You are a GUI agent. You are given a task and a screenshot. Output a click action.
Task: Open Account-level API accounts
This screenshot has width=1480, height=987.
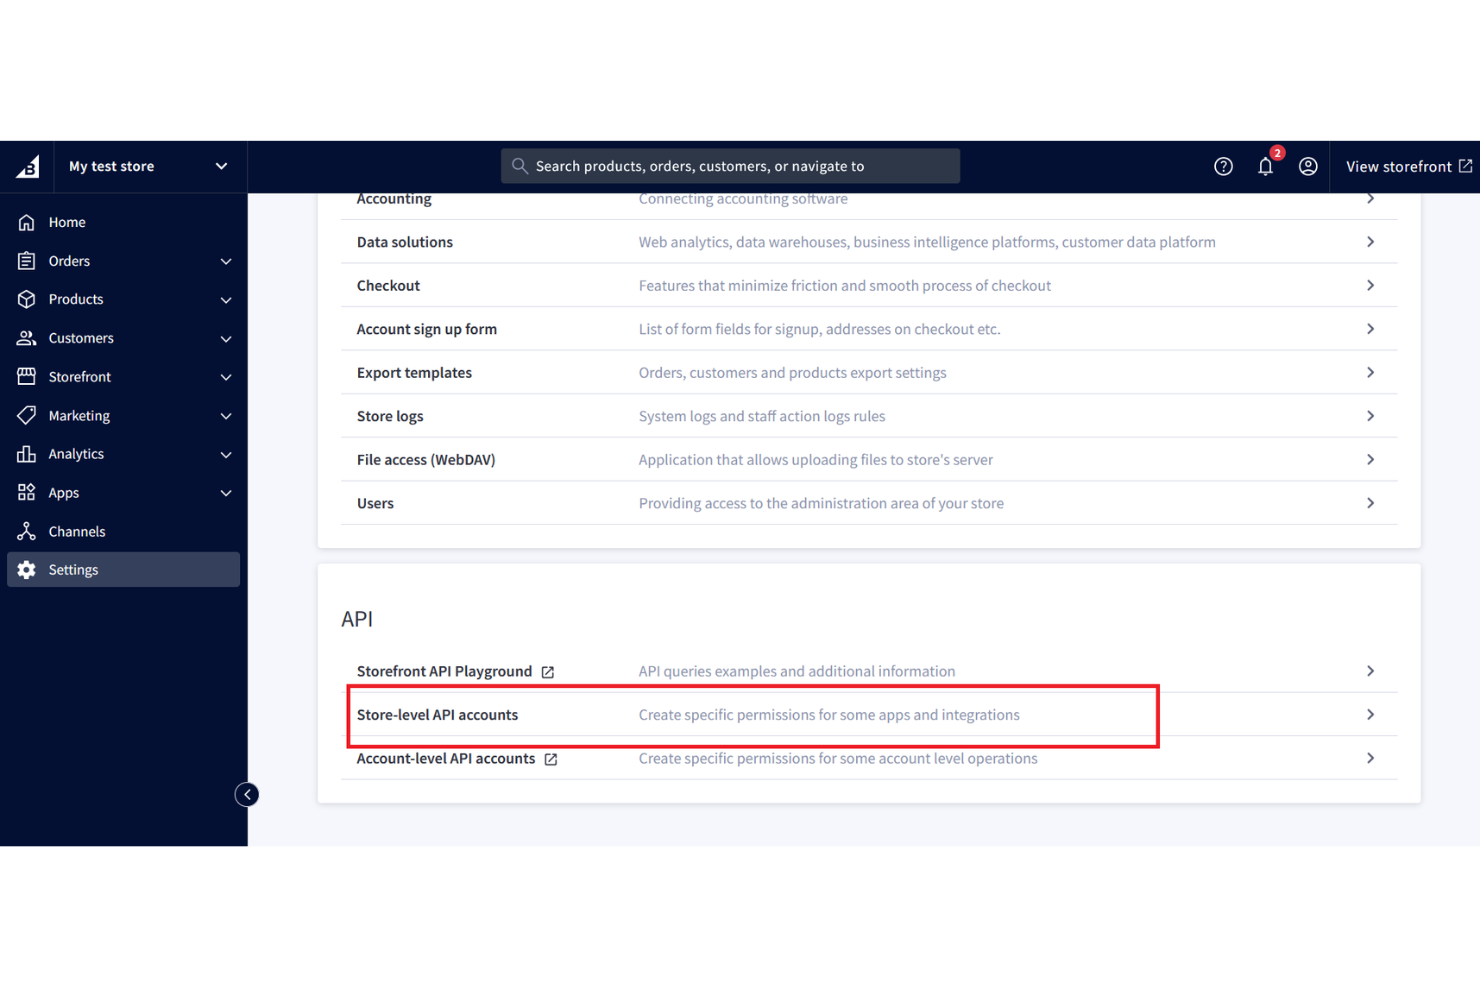[x=868, y=758]
